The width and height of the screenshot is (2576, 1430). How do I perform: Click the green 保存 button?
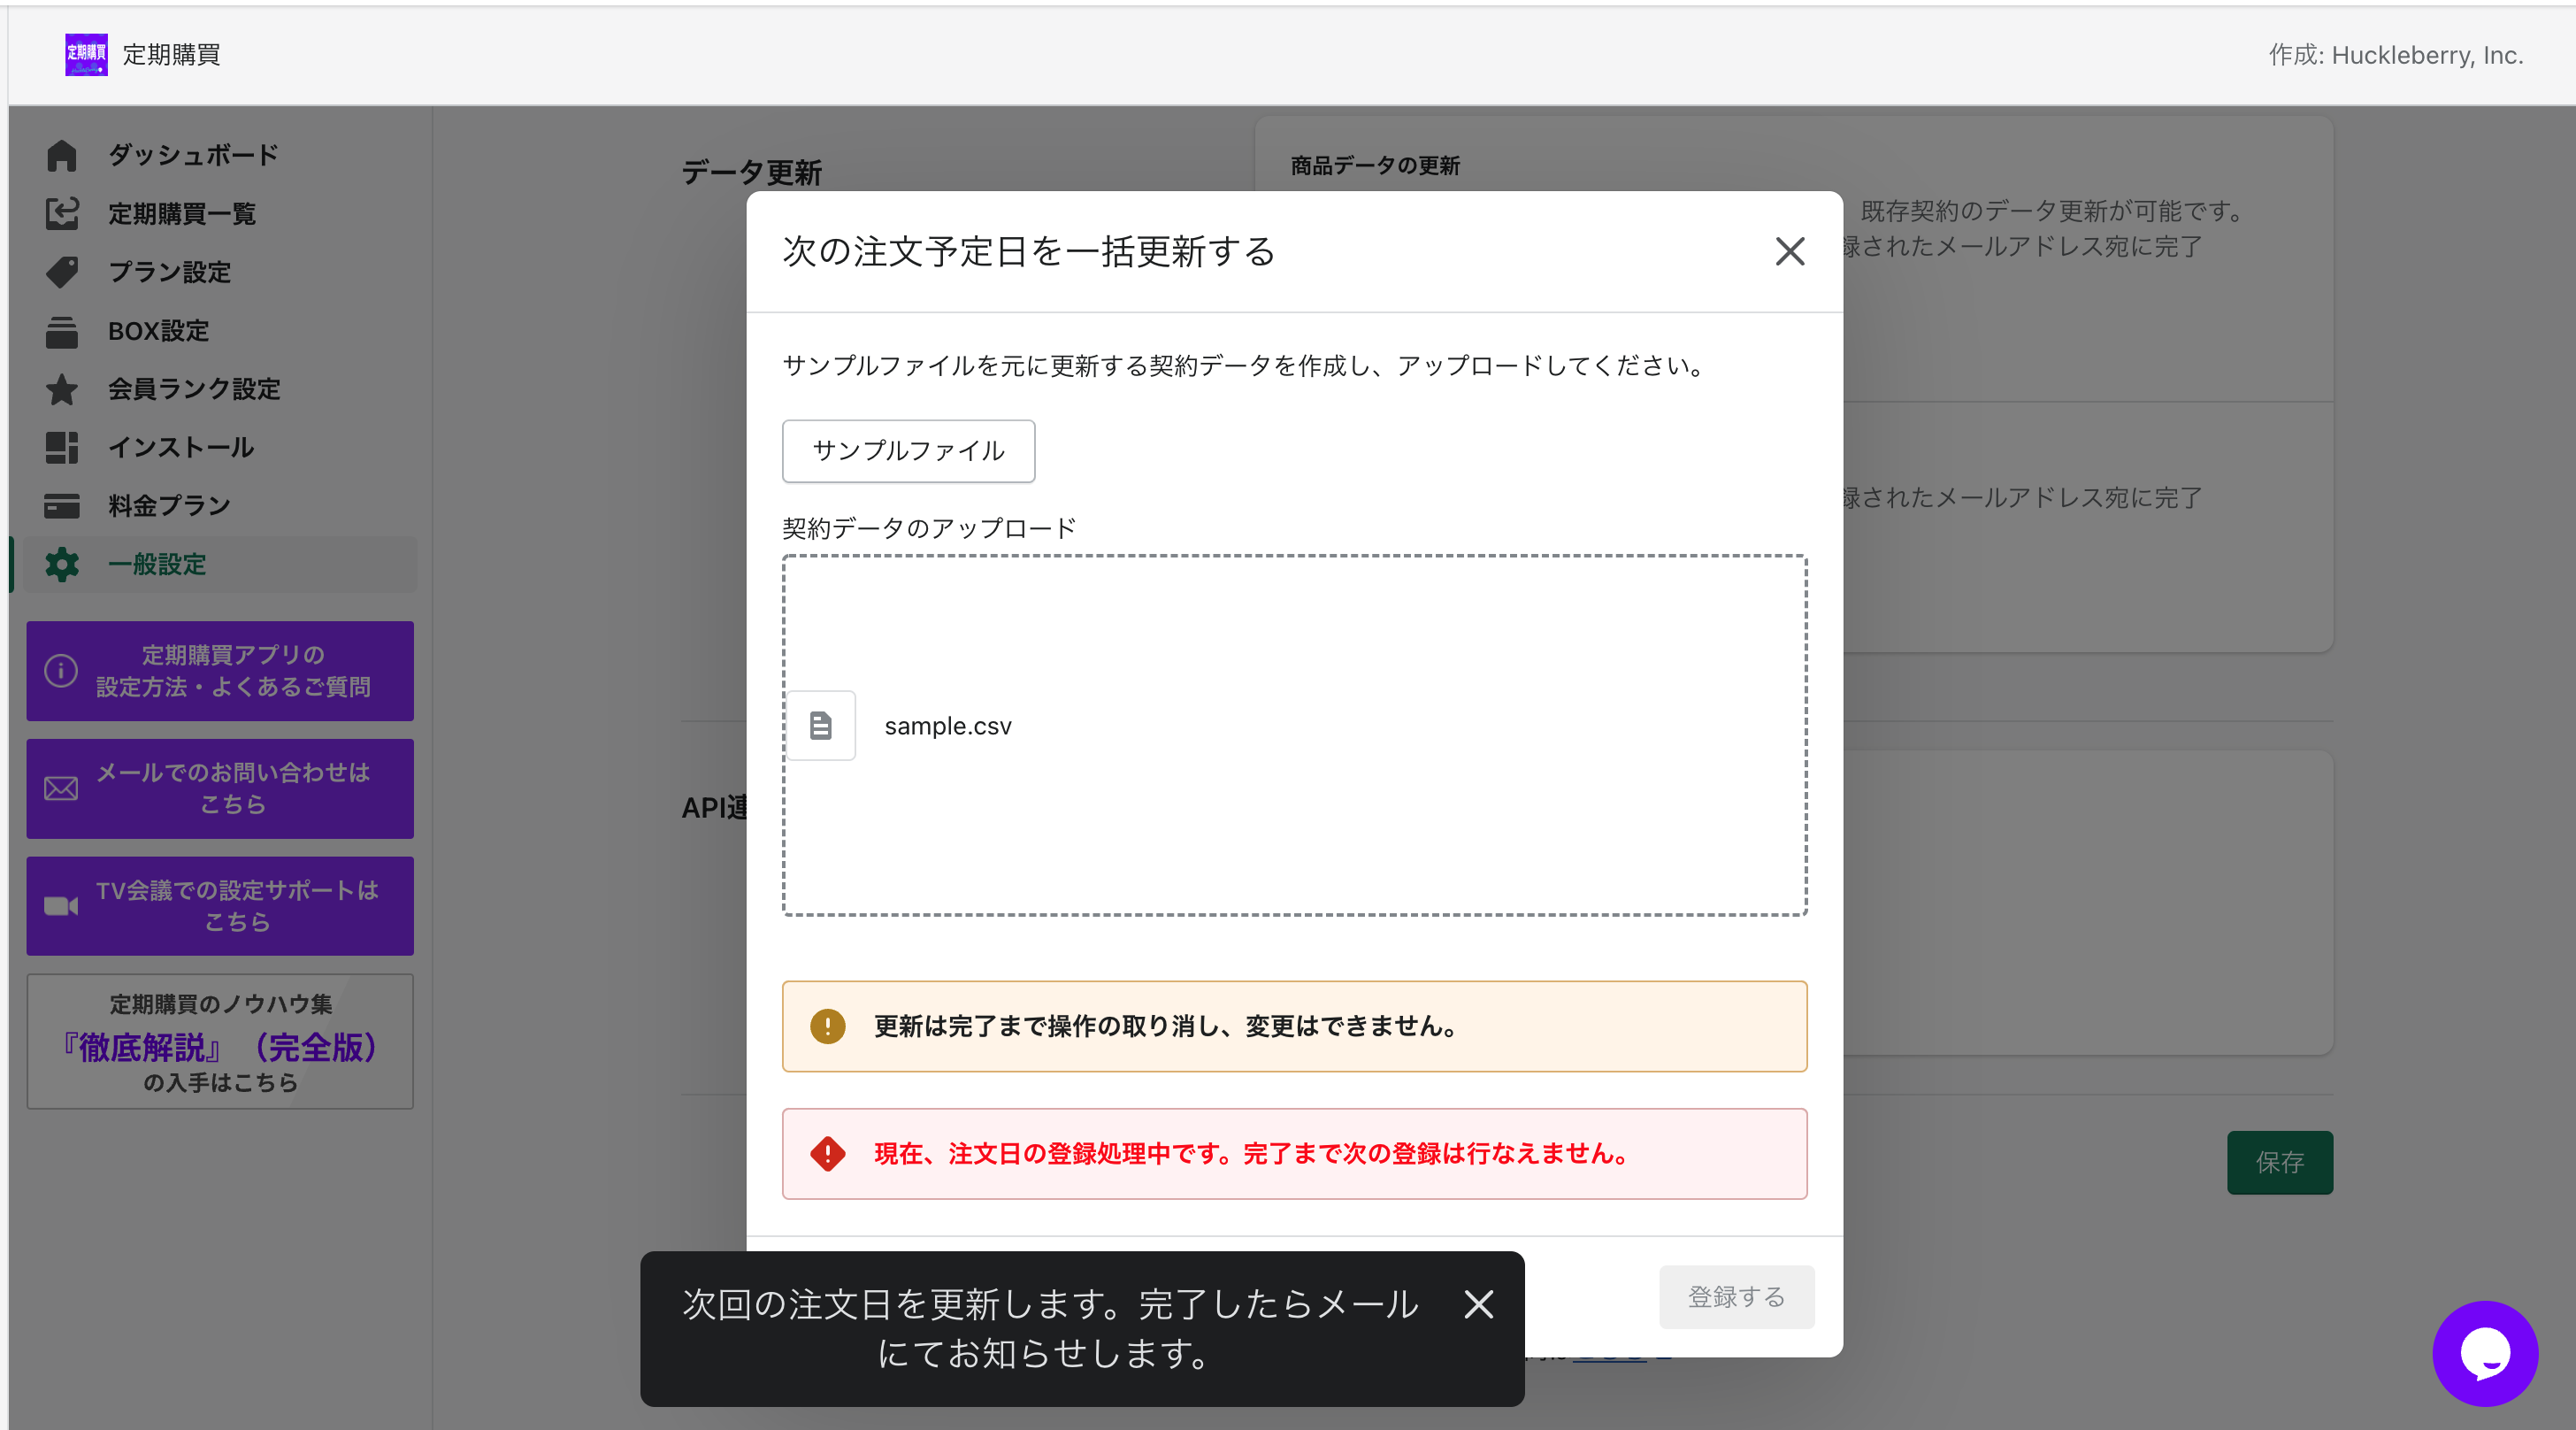(x=2279, y=1162)
